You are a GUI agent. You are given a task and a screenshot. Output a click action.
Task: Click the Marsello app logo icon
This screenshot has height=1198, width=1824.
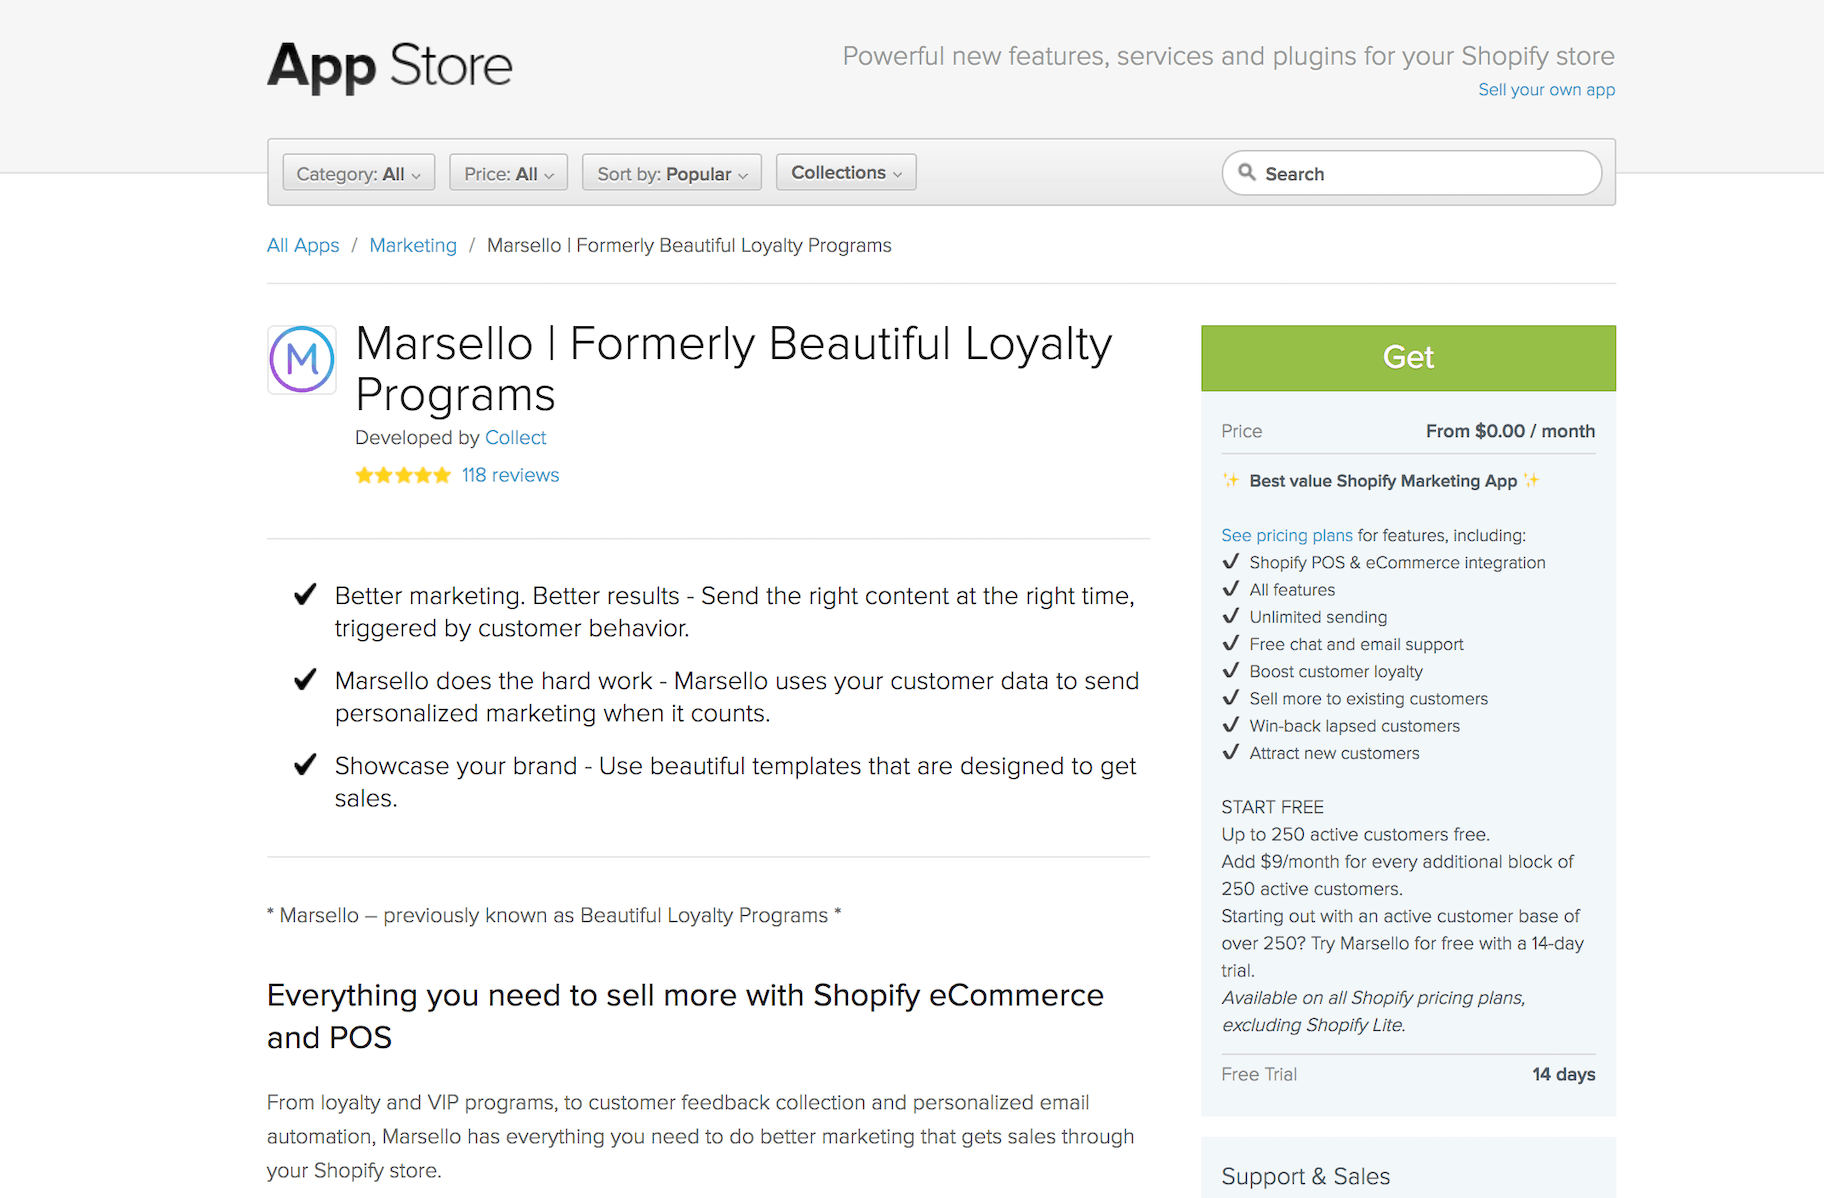[x=302, y=359]
